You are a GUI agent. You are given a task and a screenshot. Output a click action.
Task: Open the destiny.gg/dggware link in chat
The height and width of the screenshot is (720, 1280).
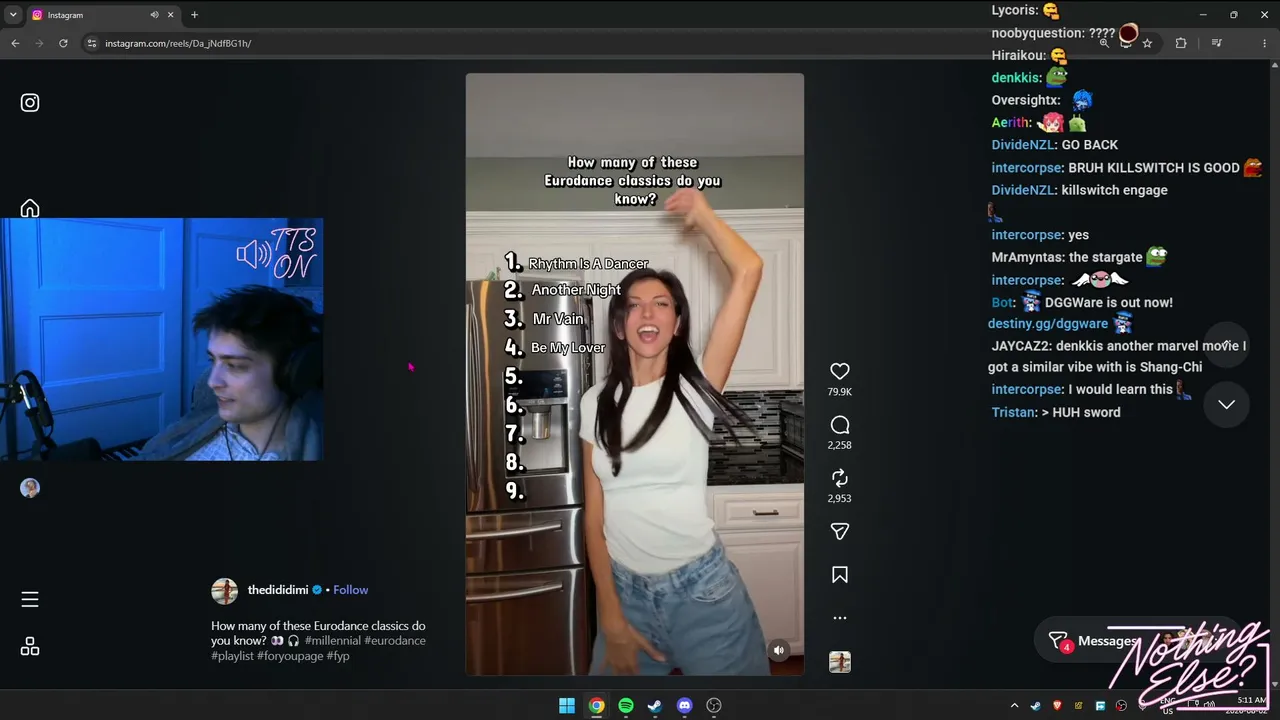pyautogui.click(x=1048, y=324)
